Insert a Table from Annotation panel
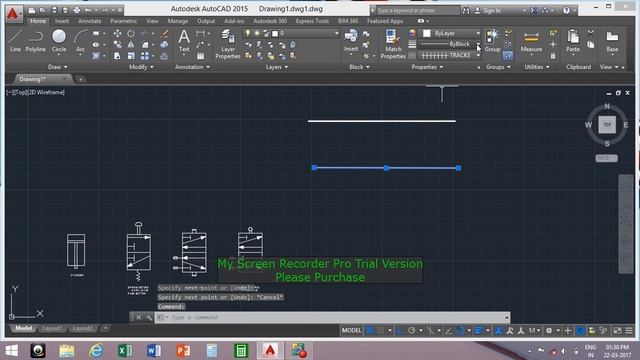The width and height of the screenshot is (640, 360). coord(200,56)
